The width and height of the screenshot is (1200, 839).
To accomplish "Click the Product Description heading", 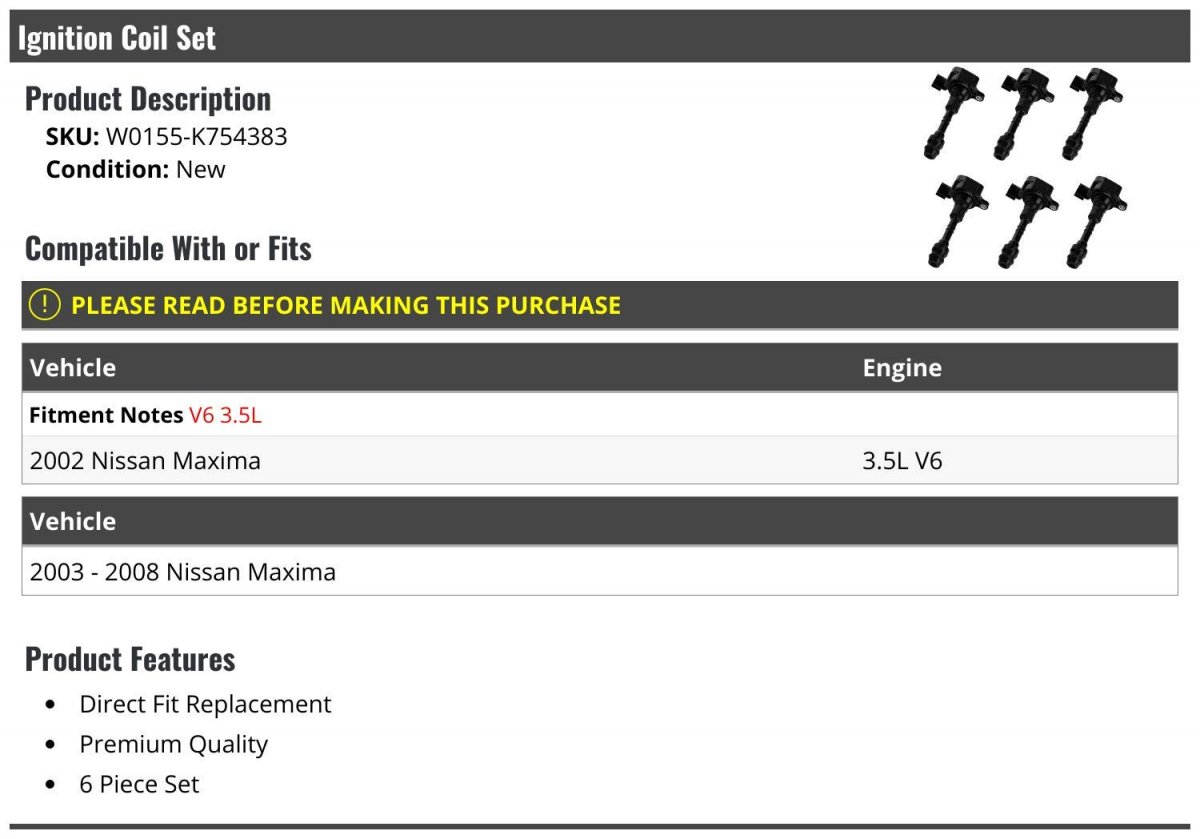I will coord(148,98).
